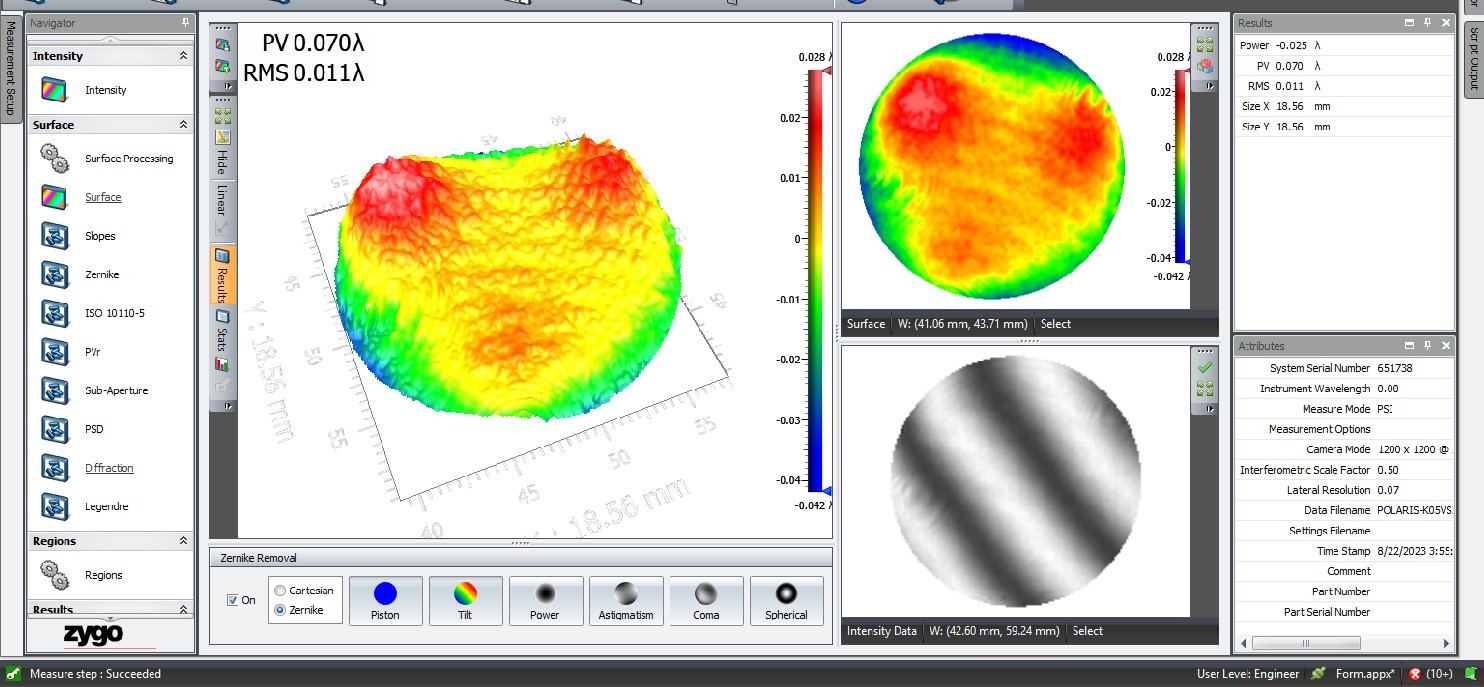Open the Legendre analysis icon
The image size is (1484, 687).
(54, 506)
